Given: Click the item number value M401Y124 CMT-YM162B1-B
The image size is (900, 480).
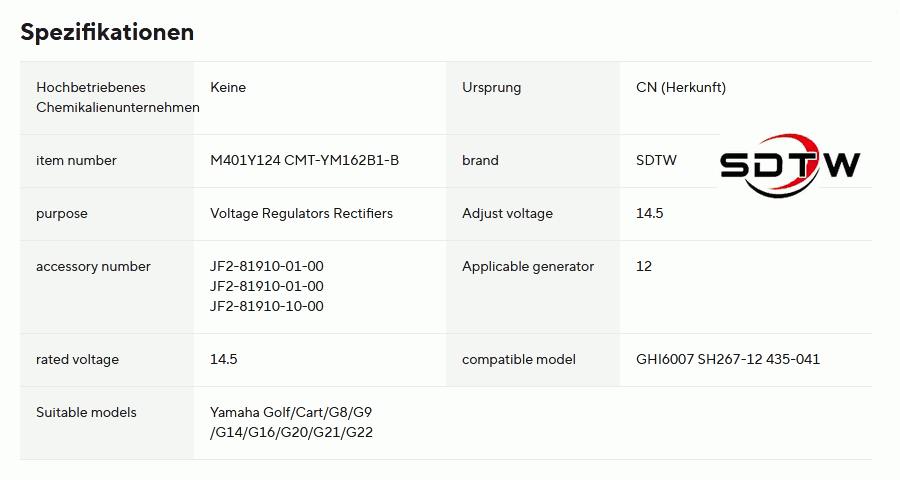Looking at the screenshot, I should click(304, 161).
